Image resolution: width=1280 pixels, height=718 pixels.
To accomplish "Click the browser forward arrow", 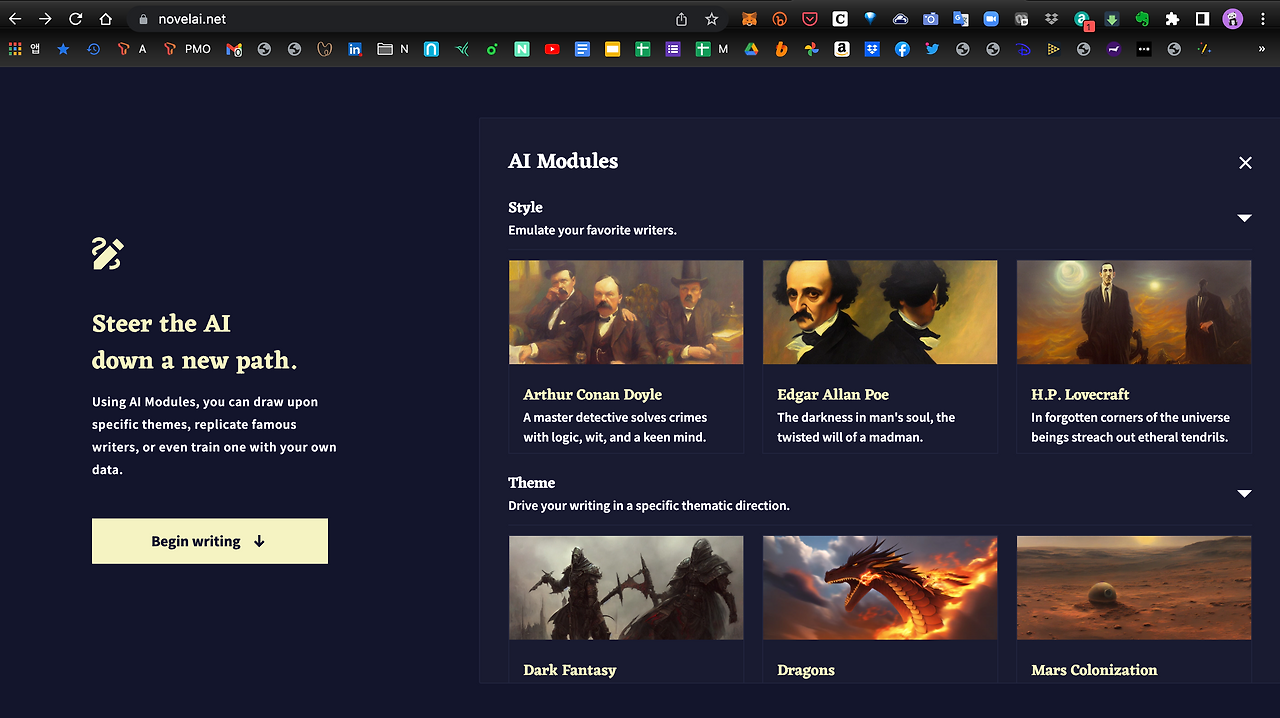I will tap(45, 19).
